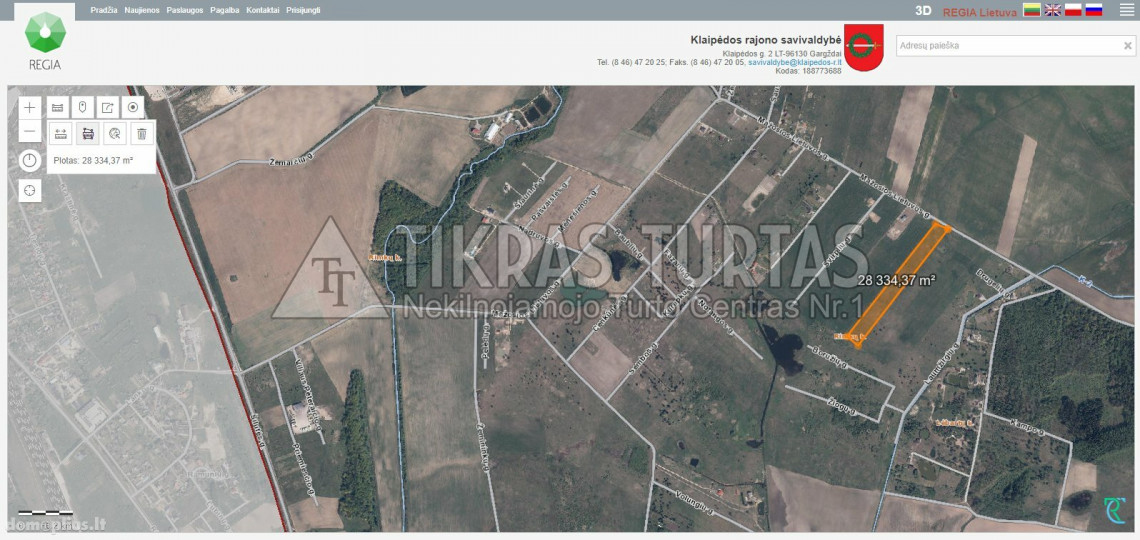Open the REGIA Lietuva link

coord(979,12)
